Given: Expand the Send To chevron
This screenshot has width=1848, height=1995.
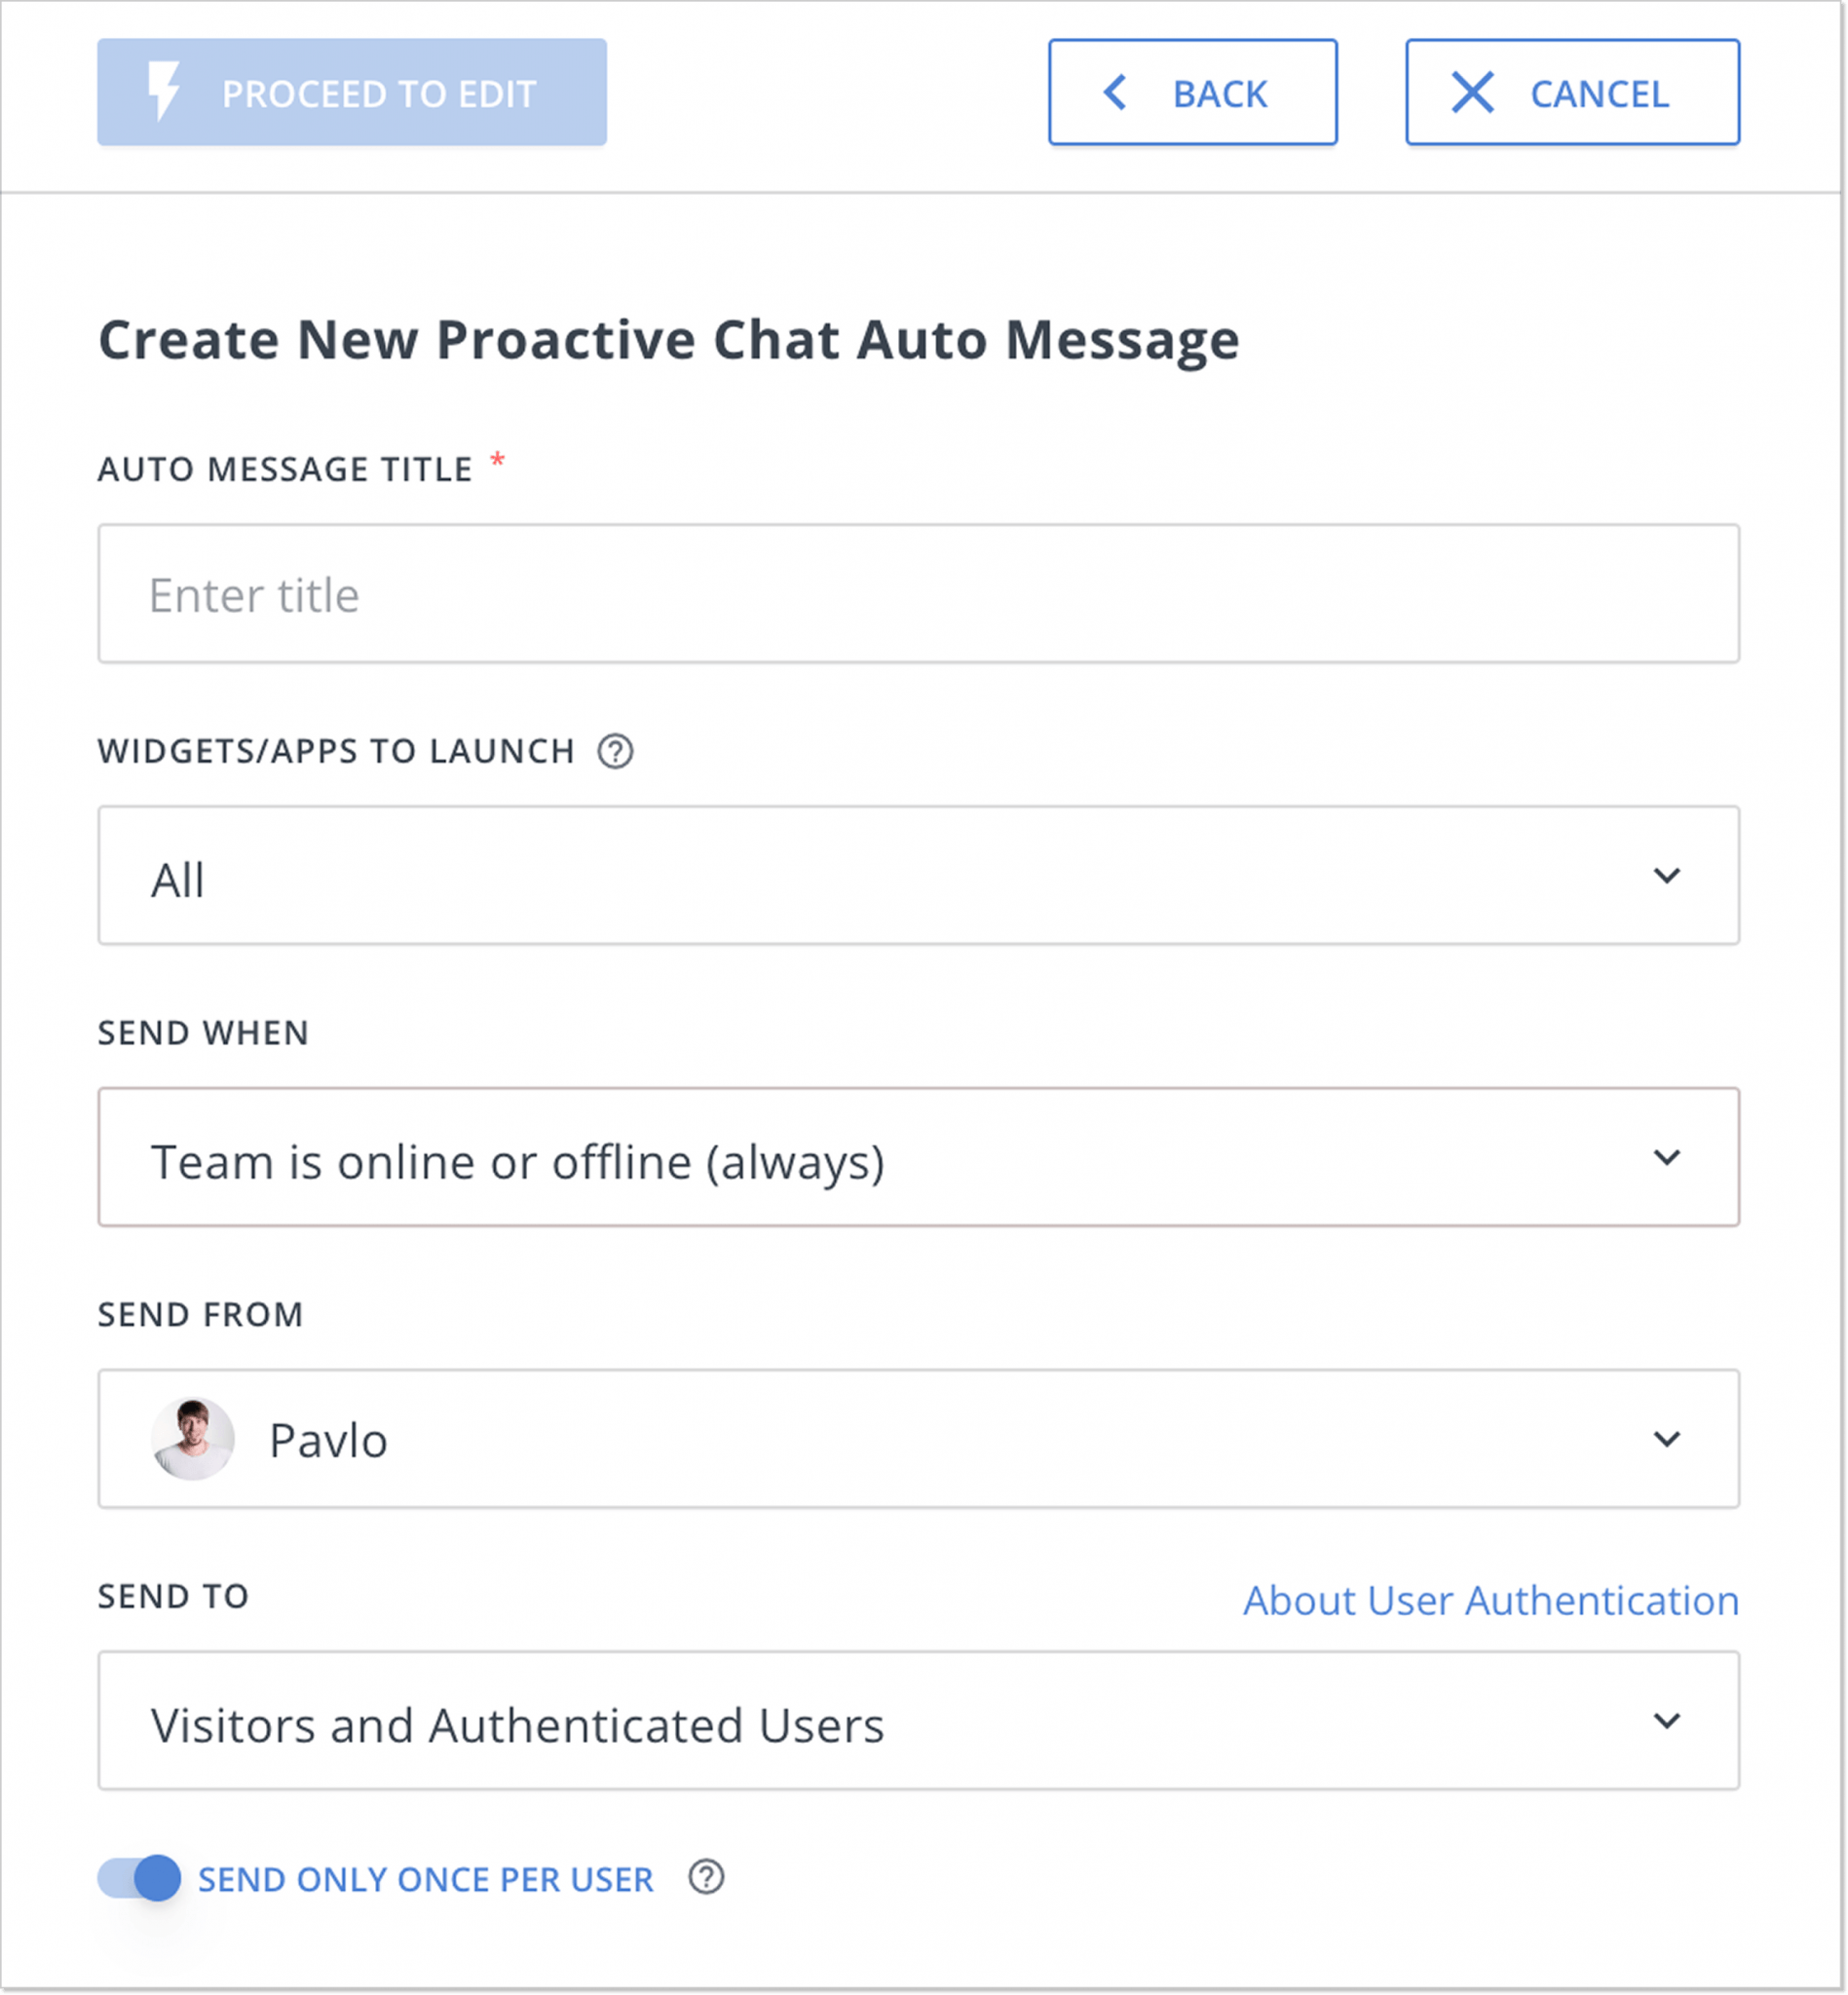Looking at the screenshot, I should pos(1666,1722).
